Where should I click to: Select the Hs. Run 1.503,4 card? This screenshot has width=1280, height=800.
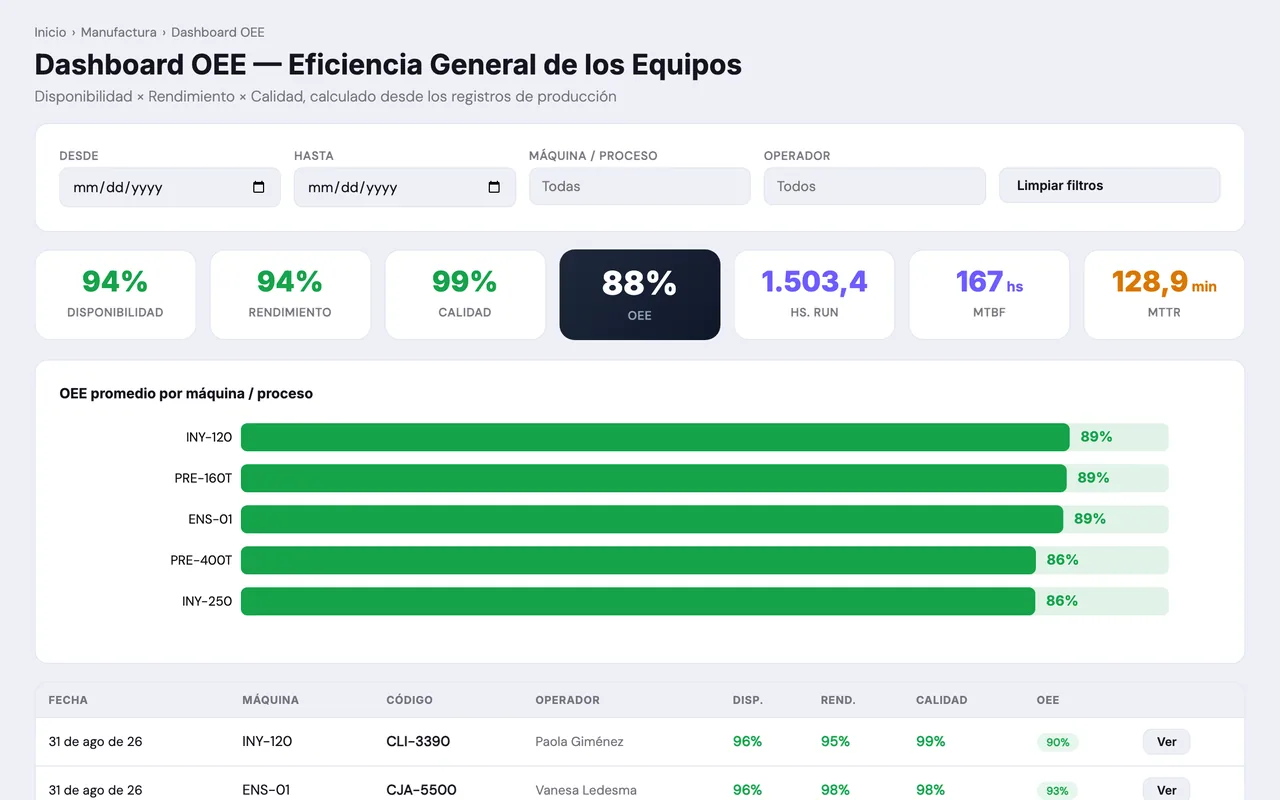(x=814, y=295)
